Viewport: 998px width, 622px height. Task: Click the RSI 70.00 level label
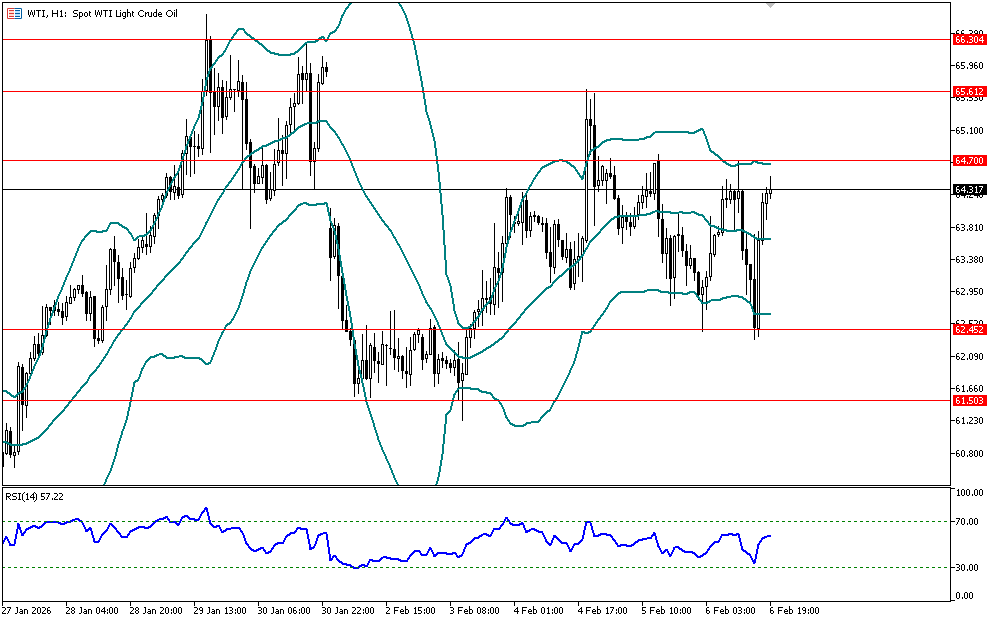coord(968,522)
